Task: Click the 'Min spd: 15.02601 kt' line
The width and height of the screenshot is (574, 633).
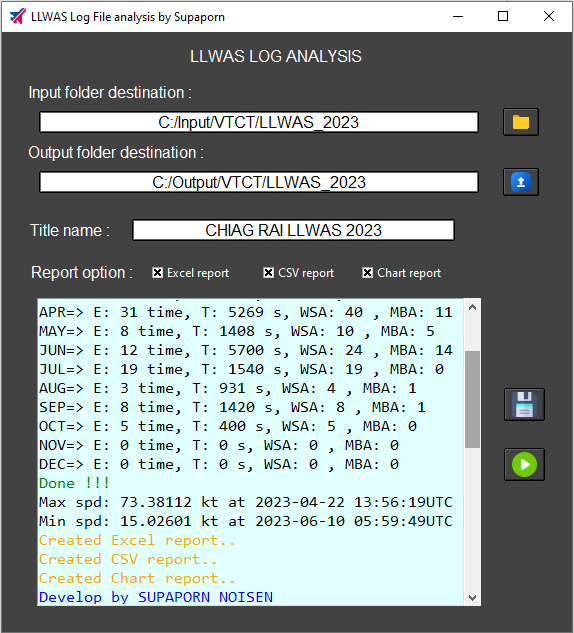Action: click(x=246, y=521)
